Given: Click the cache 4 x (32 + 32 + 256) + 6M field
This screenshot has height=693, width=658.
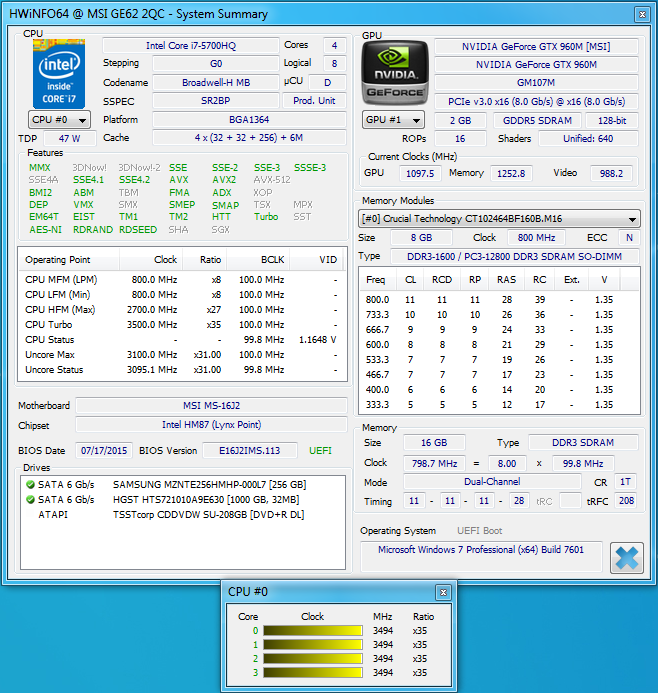Looking at the screenshot, I should [249, 137].
